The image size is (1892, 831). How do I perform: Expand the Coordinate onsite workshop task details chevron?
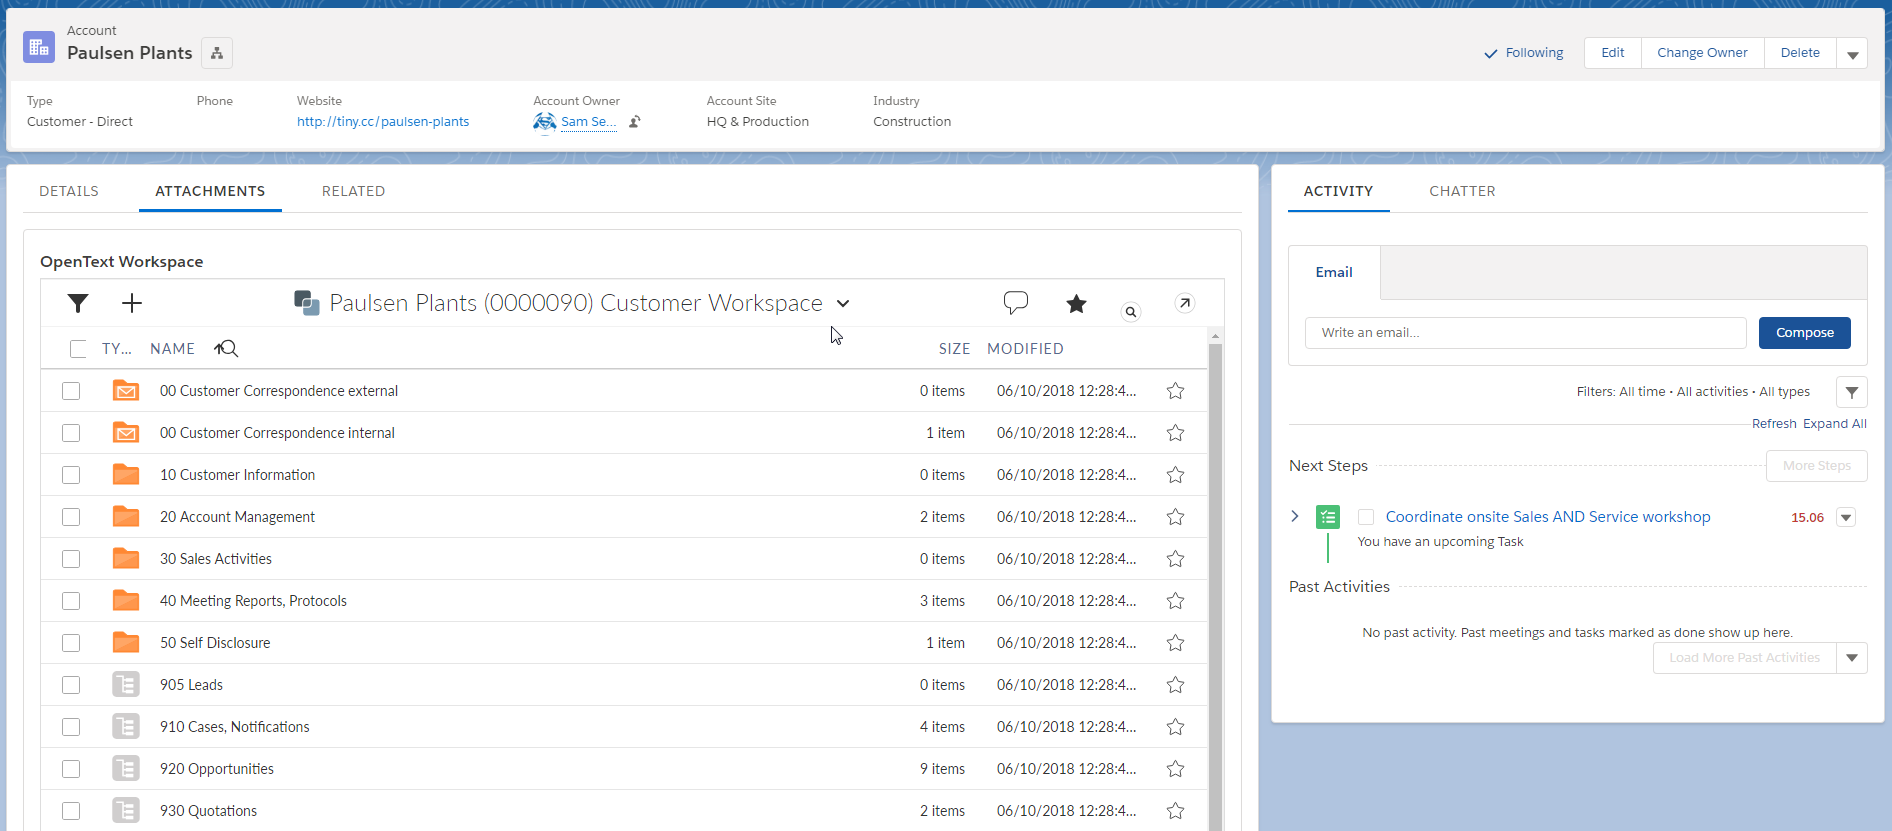pyautogui.click(x=1295, y=516)
